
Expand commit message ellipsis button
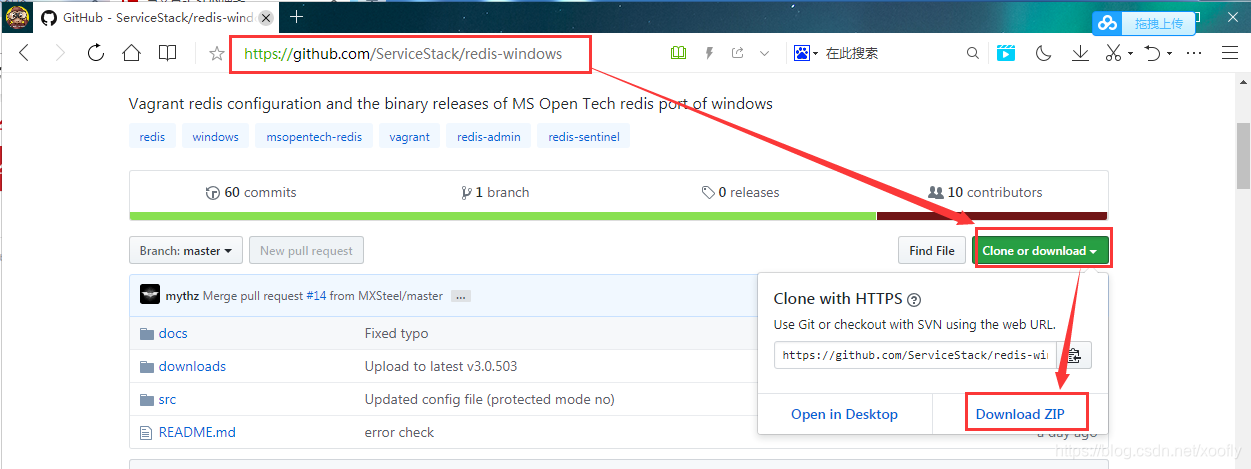click(461, 296)
